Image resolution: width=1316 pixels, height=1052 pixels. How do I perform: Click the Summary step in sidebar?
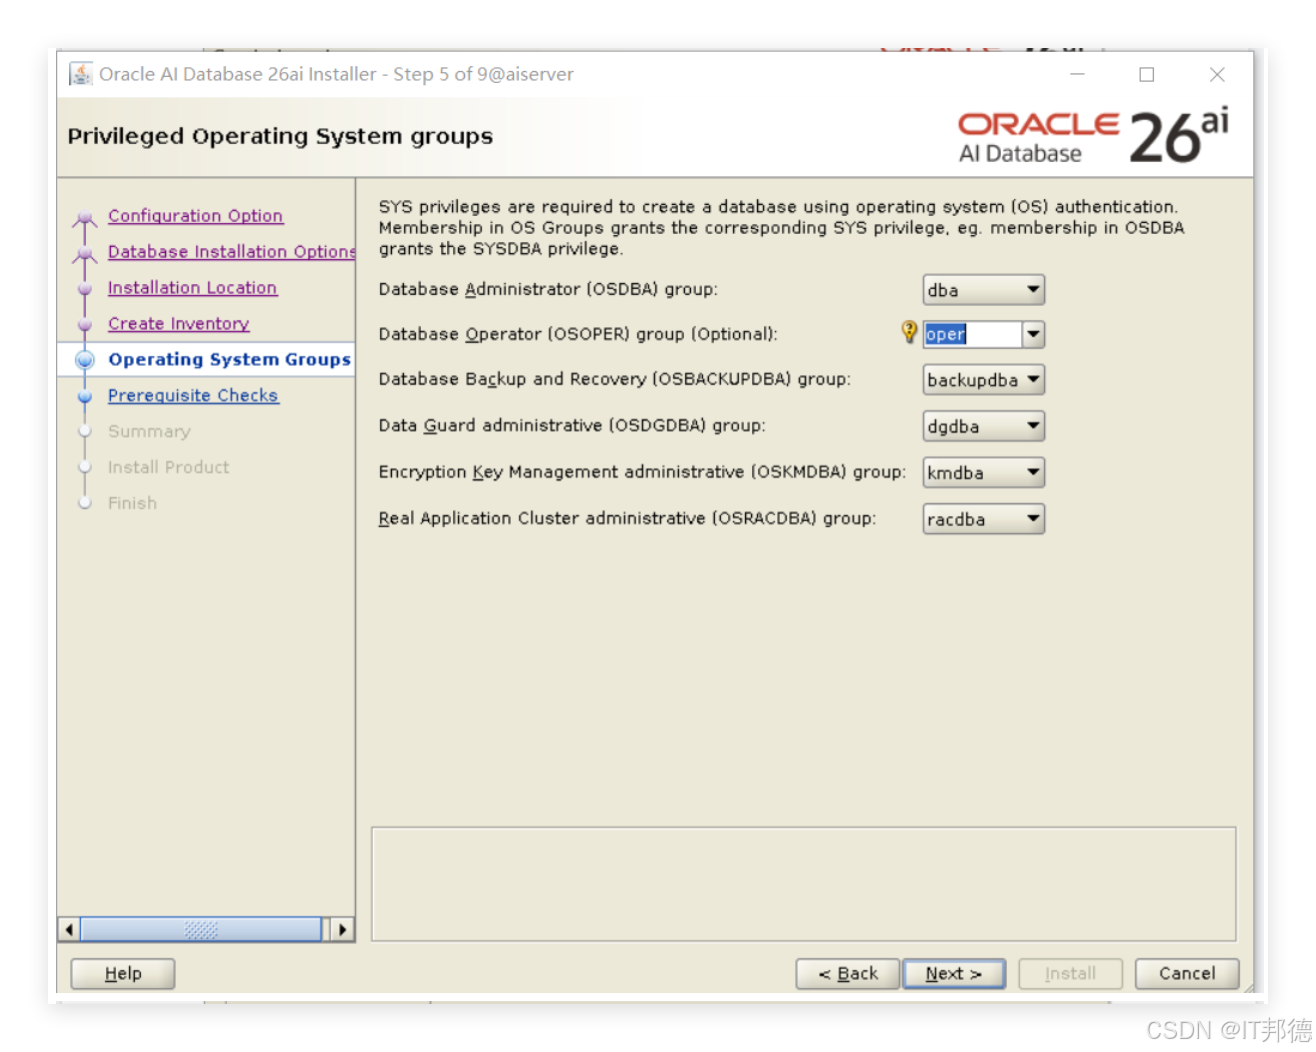coord(149,432)
